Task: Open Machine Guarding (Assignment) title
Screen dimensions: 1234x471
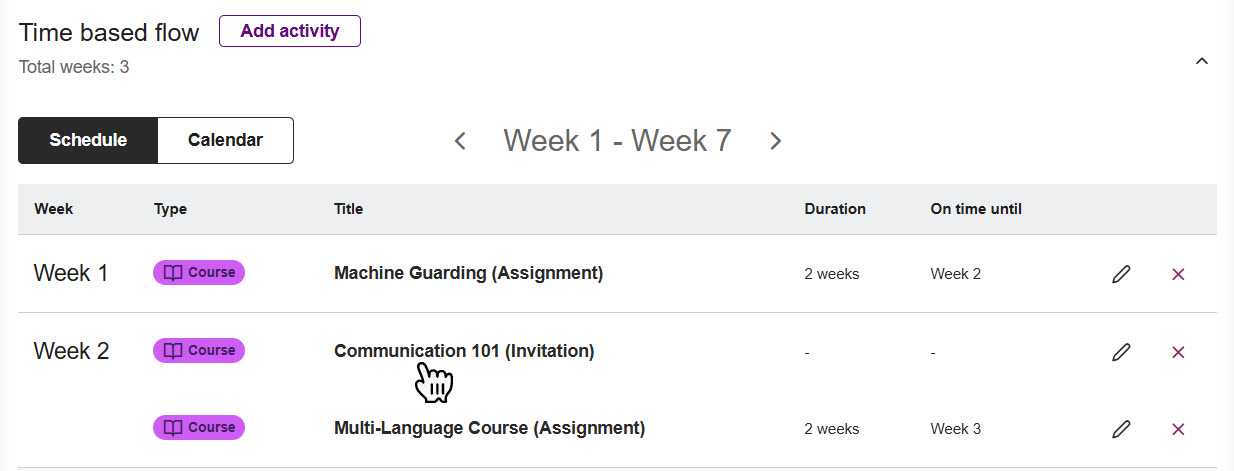Action: click(x=468, y=272)
